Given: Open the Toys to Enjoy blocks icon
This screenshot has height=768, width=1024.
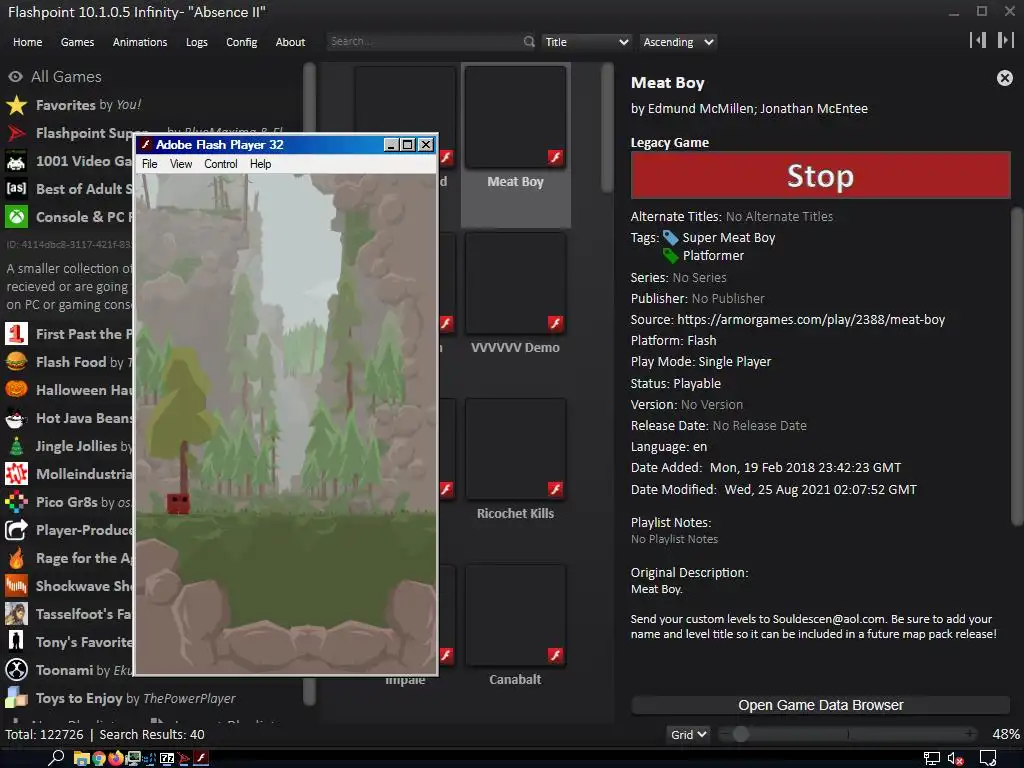Looking at the screenshot, I should click(x=16, y=698).
